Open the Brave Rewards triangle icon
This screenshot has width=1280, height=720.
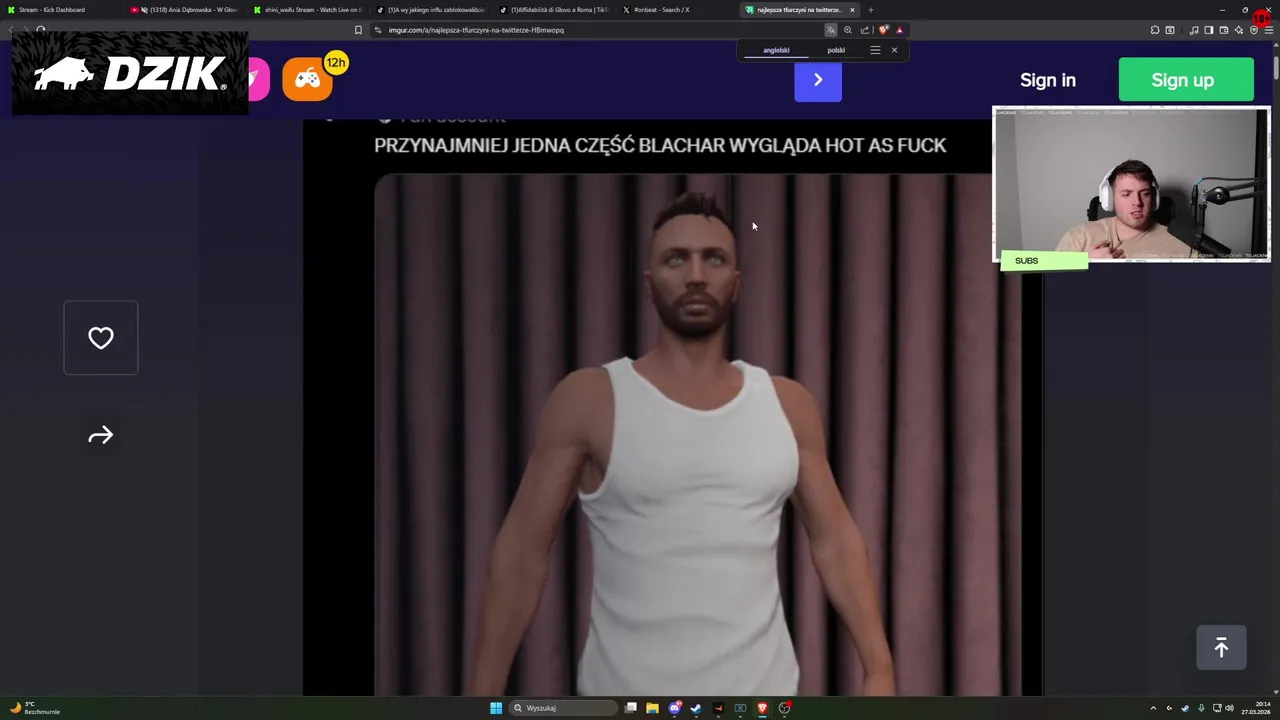(x=900, y=30)
